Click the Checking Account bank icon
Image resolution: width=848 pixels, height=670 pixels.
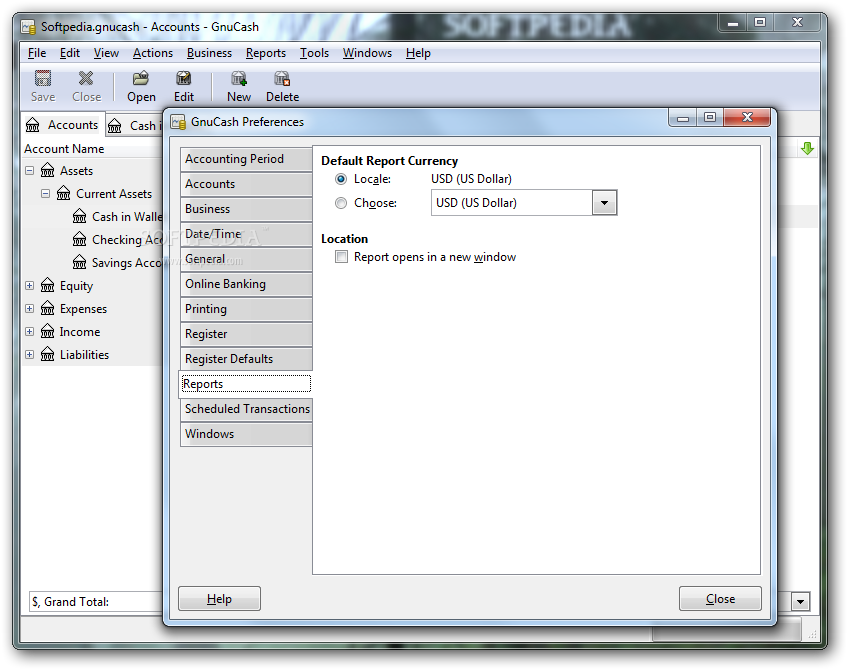[80, 239]
